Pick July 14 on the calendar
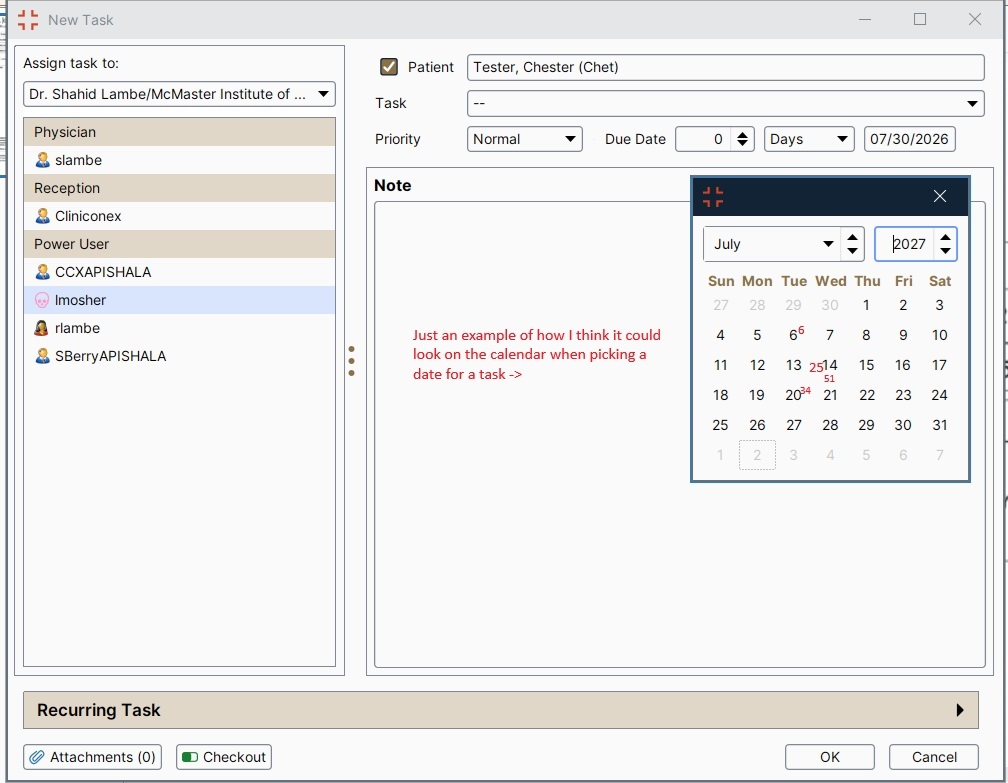Image resolution: width=1008 pixels, height=783 pixels. pos(830,365)
